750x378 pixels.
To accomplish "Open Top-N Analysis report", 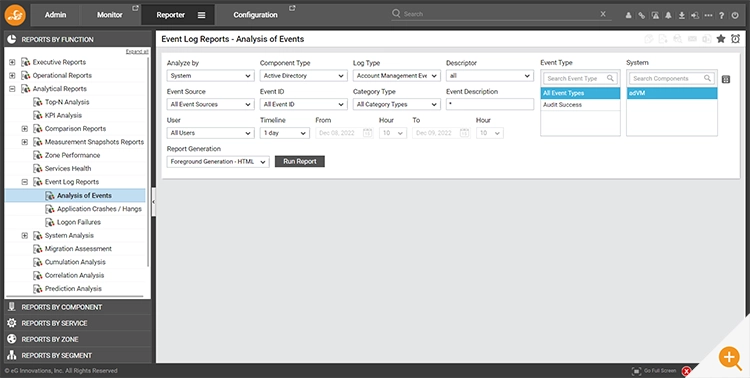I will (67, 102).
